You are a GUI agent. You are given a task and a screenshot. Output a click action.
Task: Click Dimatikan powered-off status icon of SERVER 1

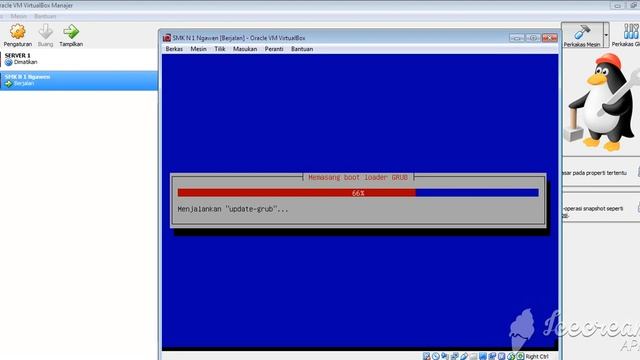pos(9,62)
